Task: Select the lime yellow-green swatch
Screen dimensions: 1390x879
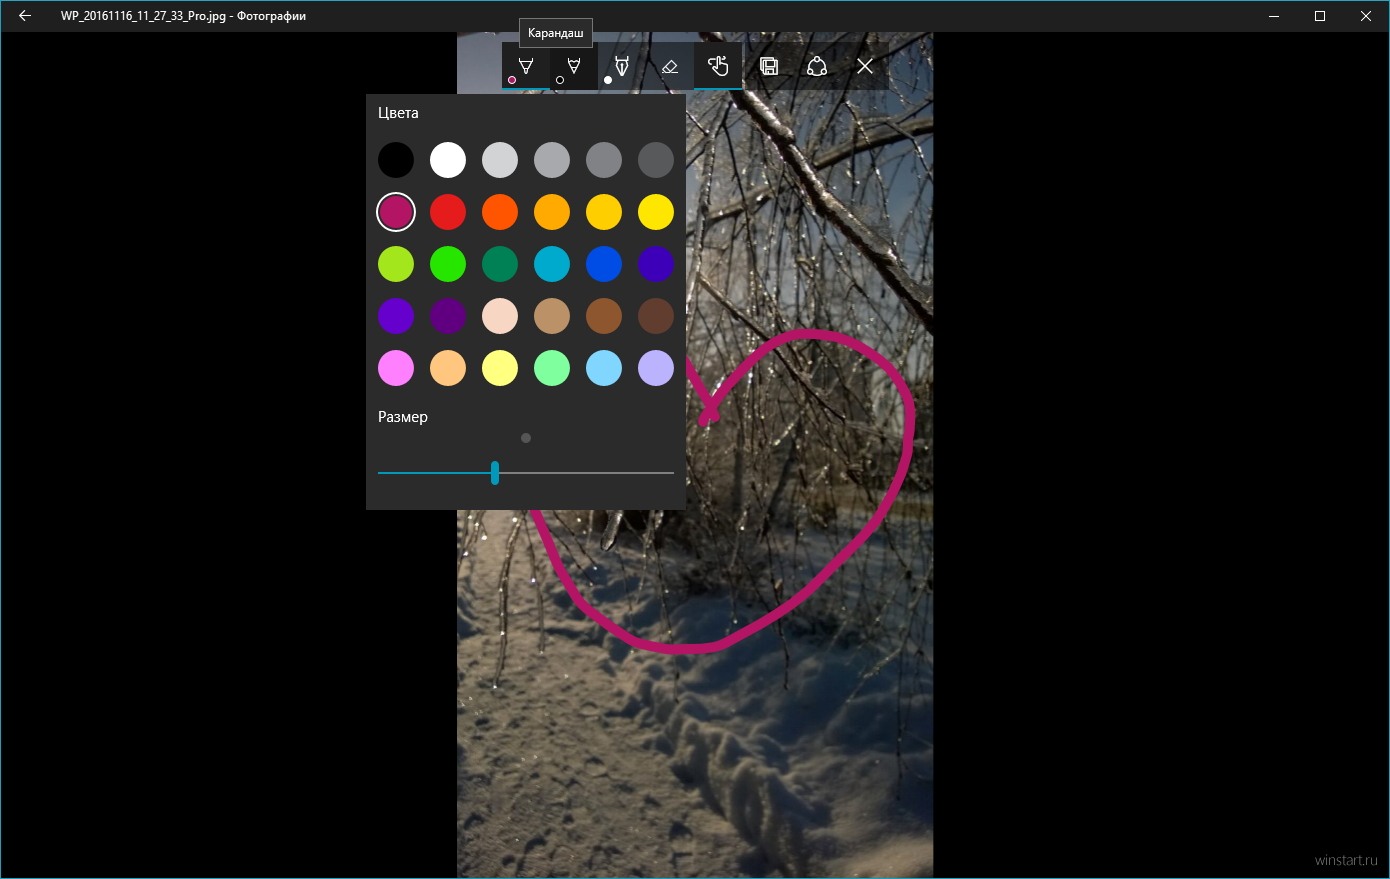Action: click(396, 264)
